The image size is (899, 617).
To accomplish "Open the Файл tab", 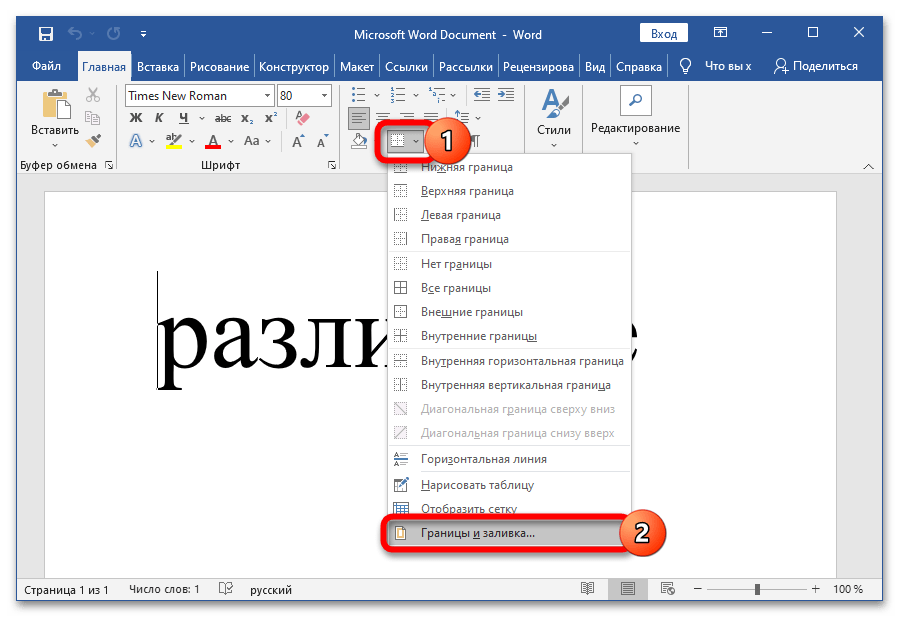I will [46, 66].
